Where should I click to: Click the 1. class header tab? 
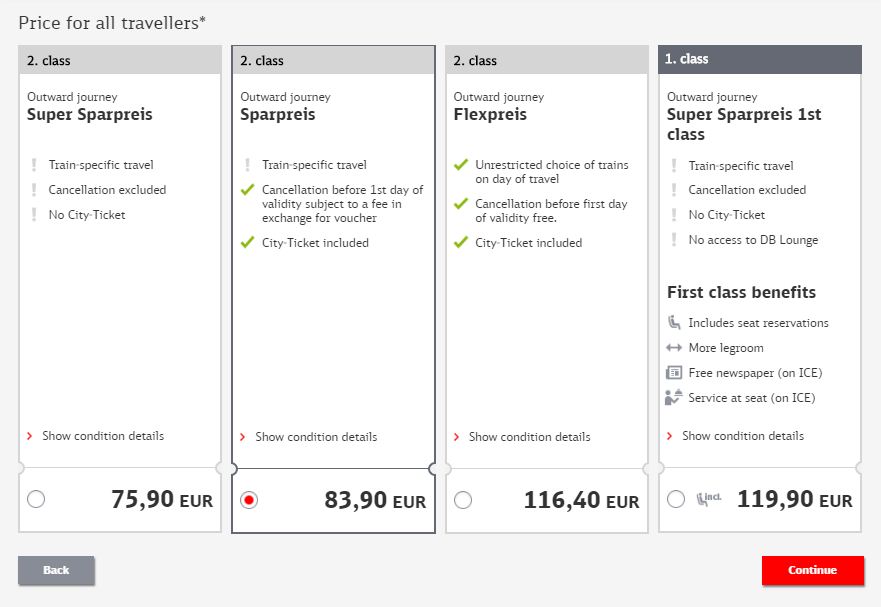[x=759, y=59]
